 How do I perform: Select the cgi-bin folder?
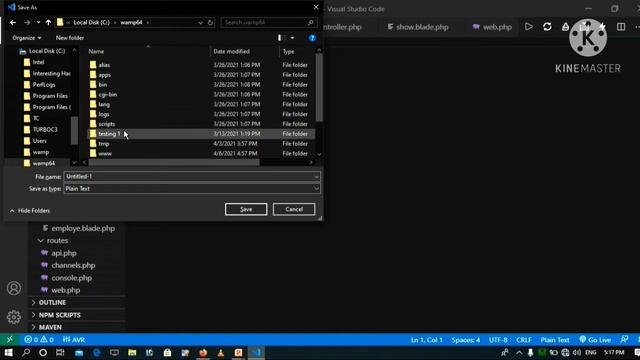pyautogui.click(x=108, y=94)
